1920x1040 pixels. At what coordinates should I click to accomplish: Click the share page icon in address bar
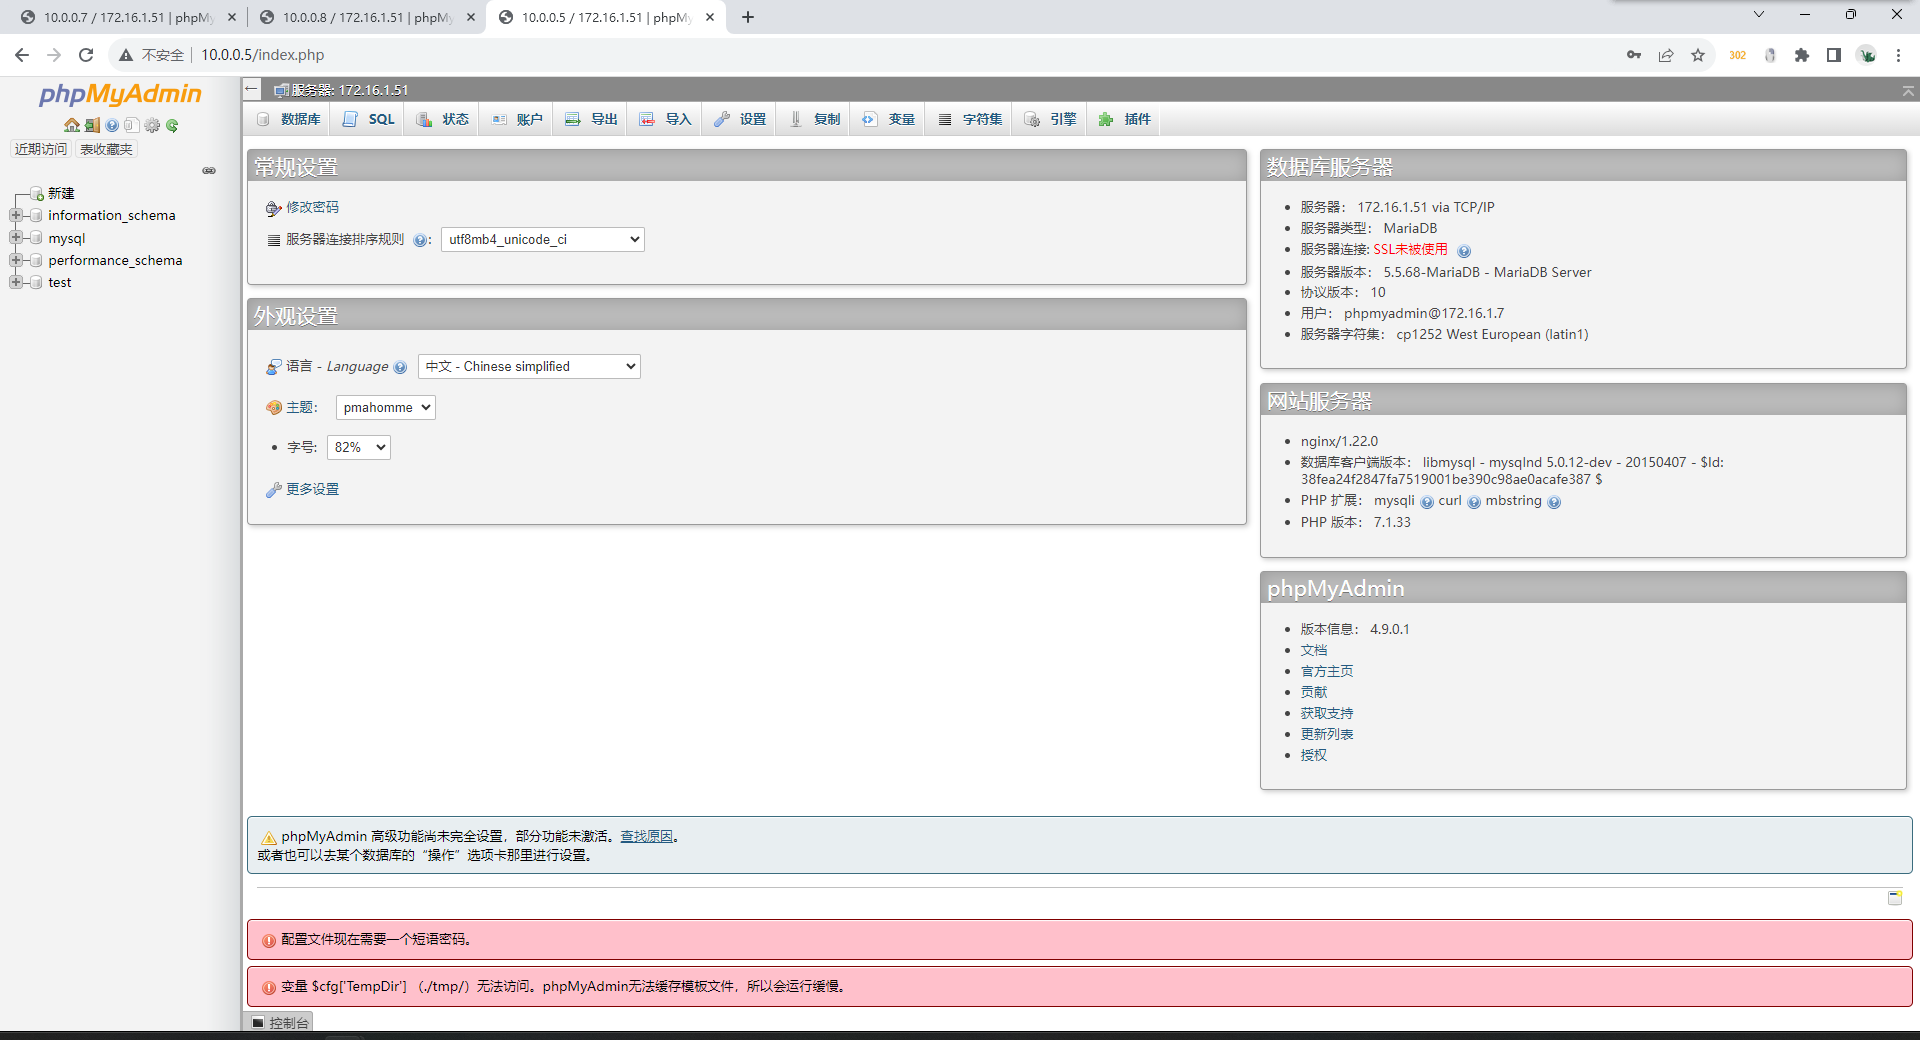point(1666,55)
